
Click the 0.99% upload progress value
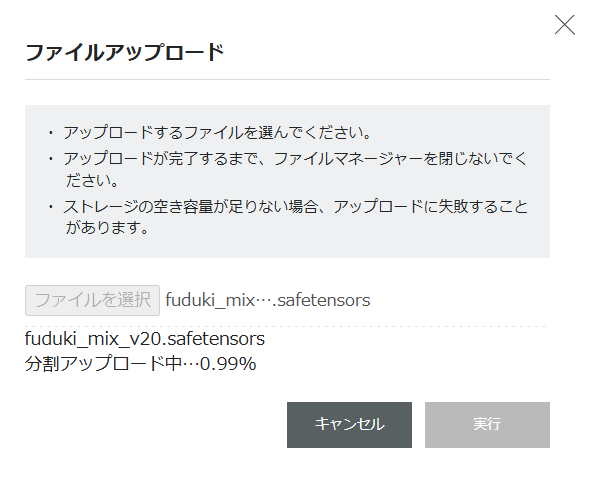(228, 364)
